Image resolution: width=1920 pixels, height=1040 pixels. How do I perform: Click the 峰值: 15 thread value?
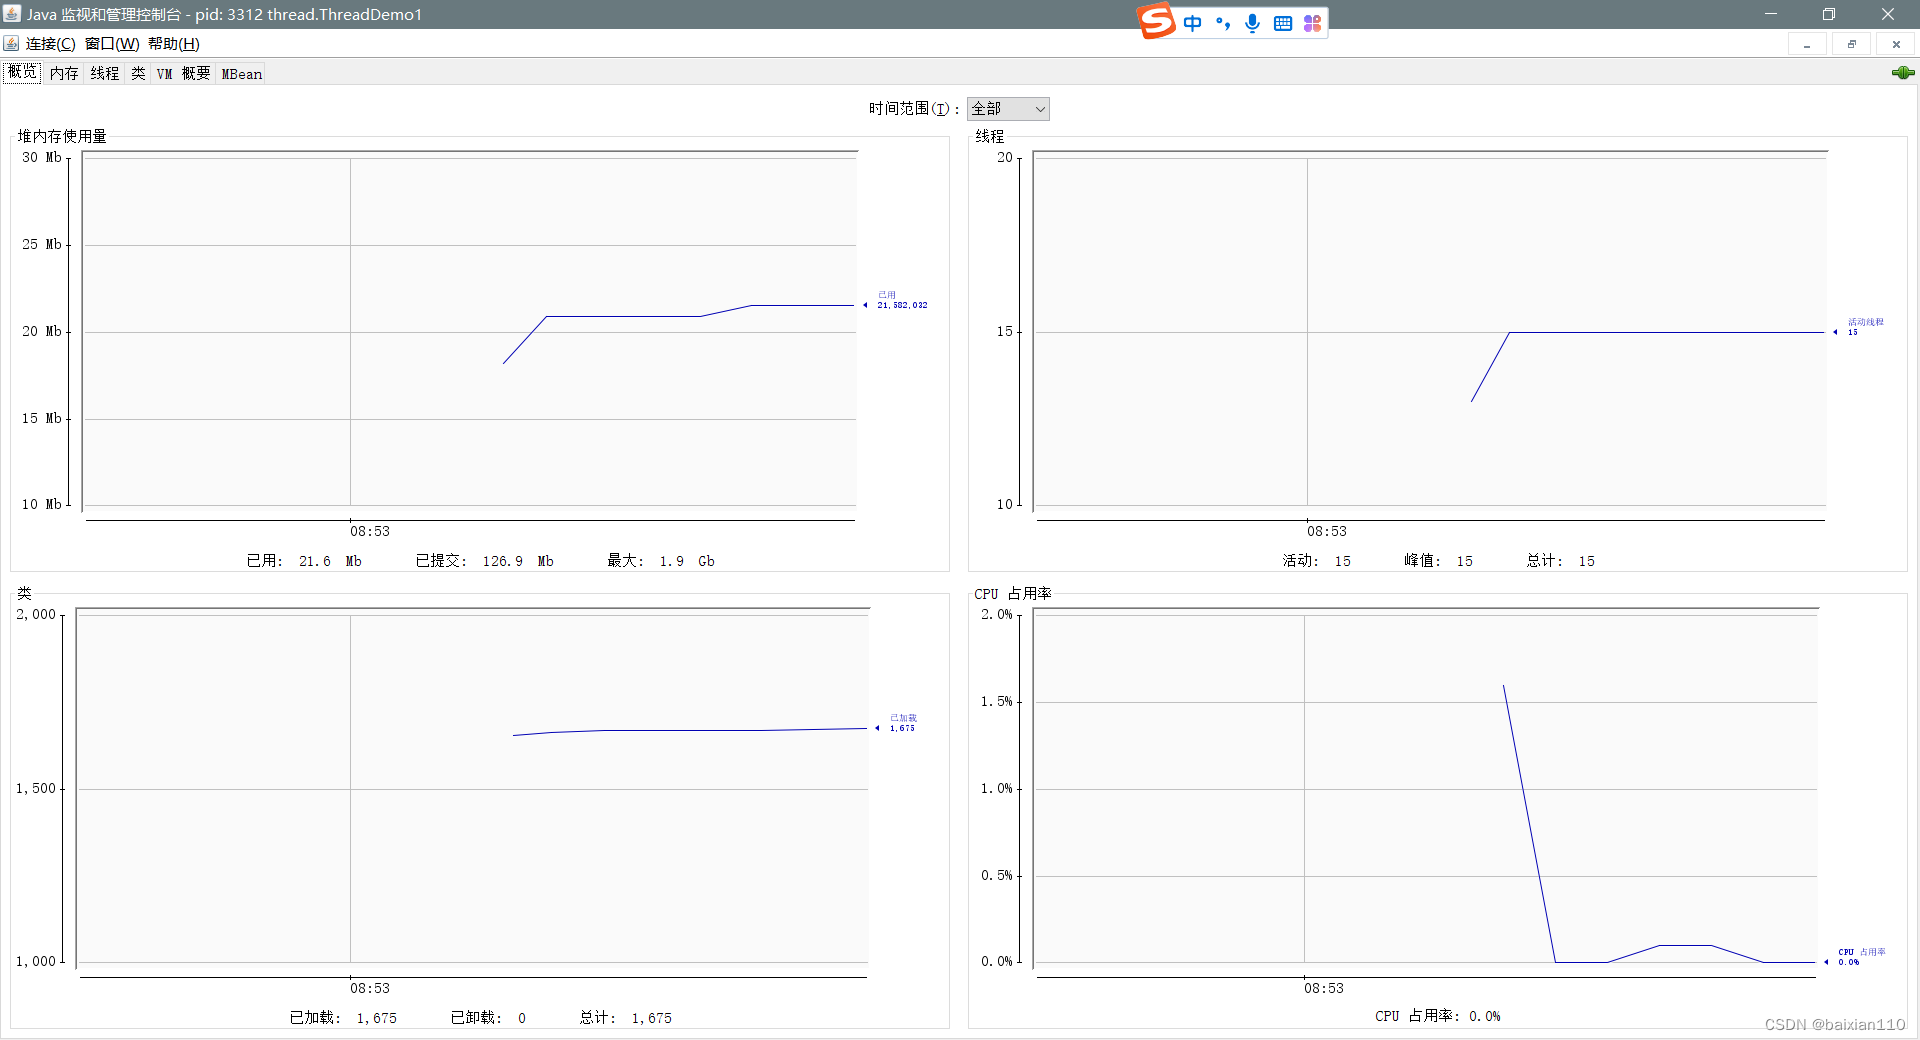(x=1439, y=561)
